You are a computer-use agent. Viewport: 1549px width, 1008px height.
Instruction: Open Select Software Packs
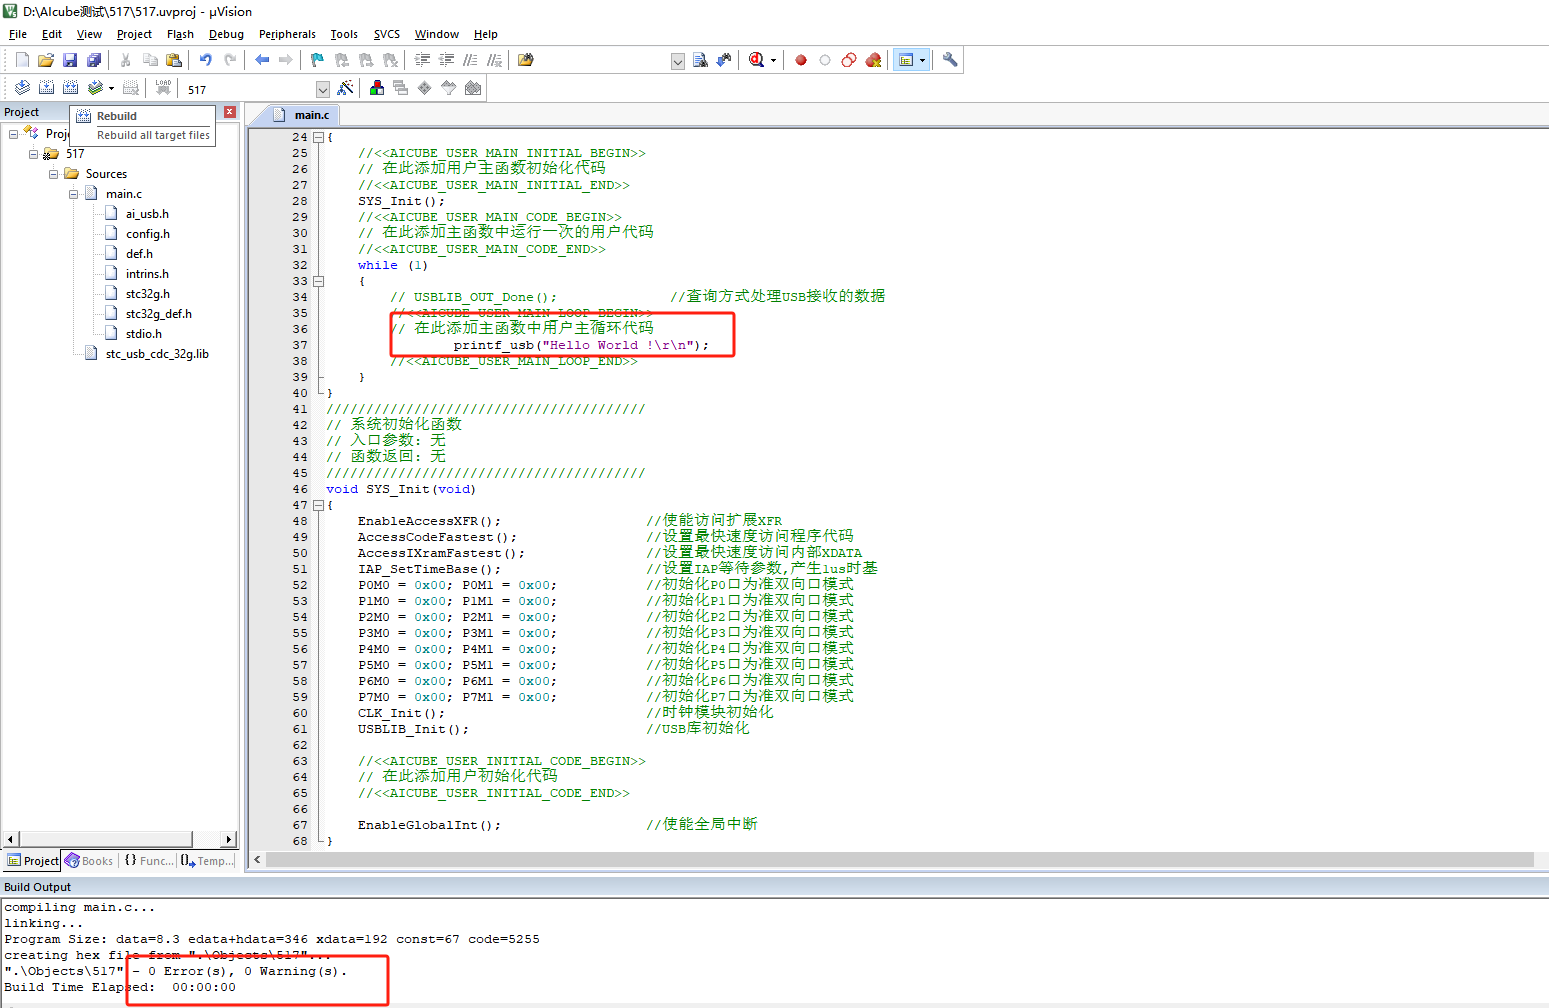(x=449, y=88)
